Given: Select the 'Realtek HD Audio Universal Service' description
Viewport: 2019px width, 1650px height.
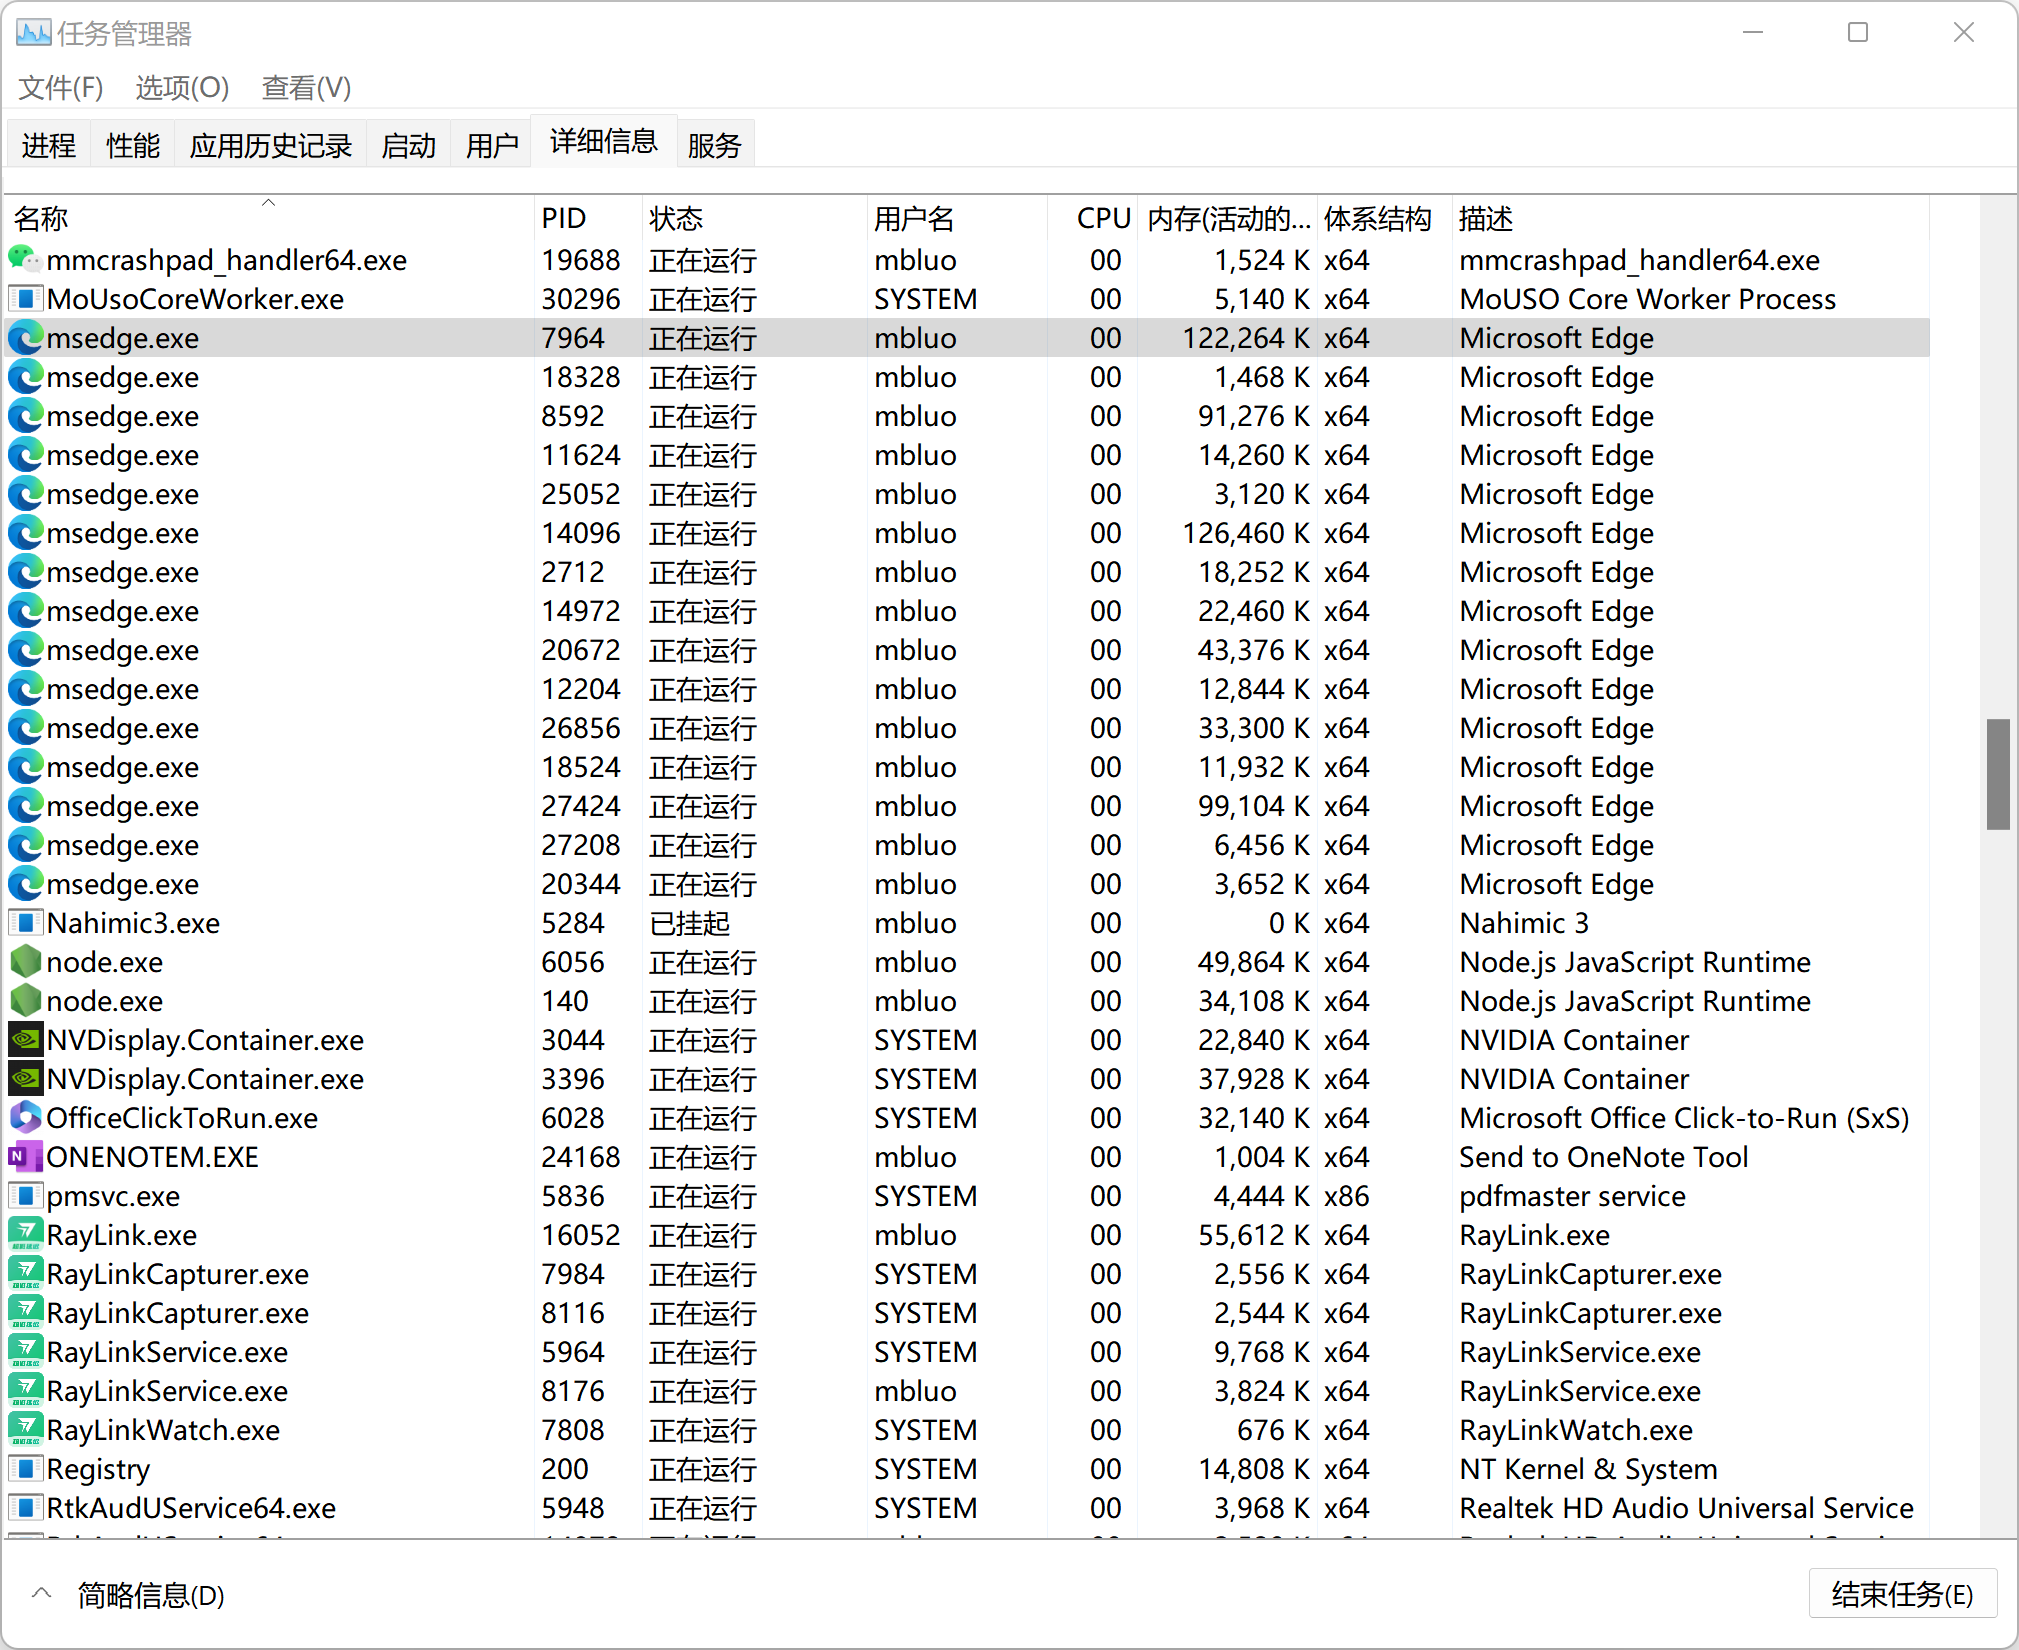Looking at the screenshot, I should [x=1686, y=1508].
